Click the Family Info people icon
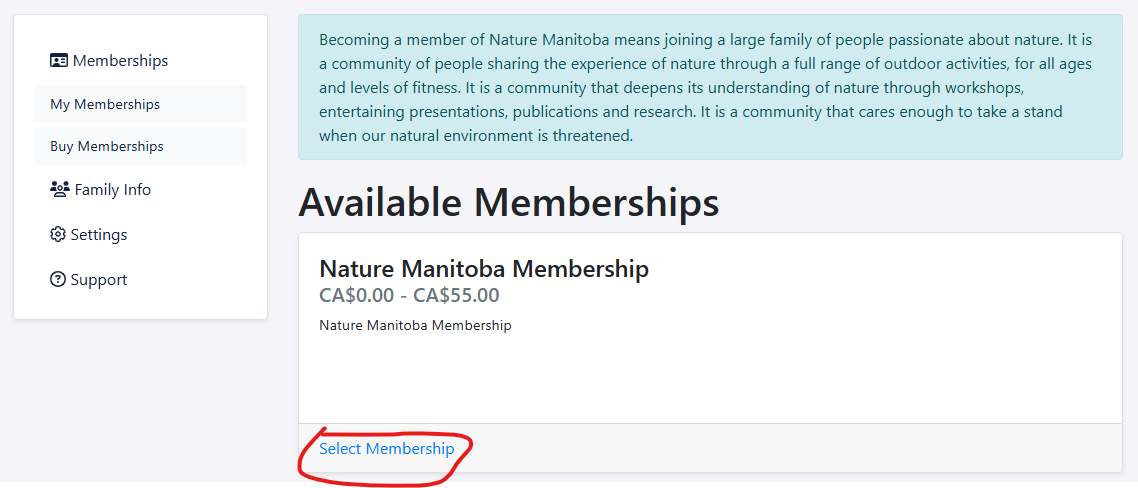This screenshot has width=1138, height=488. click(59, 189)
